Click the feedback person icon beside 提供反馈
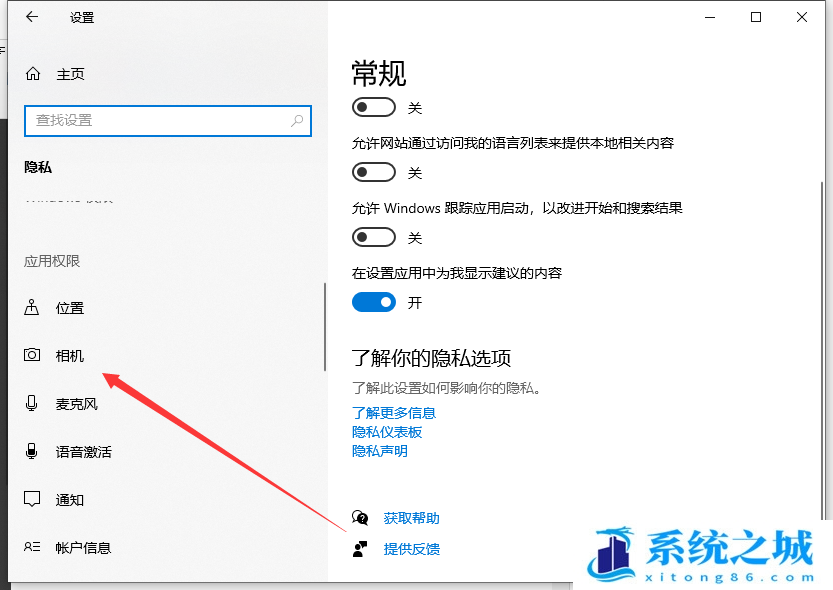Screen dimensions: 833x590 click(360, 549)
